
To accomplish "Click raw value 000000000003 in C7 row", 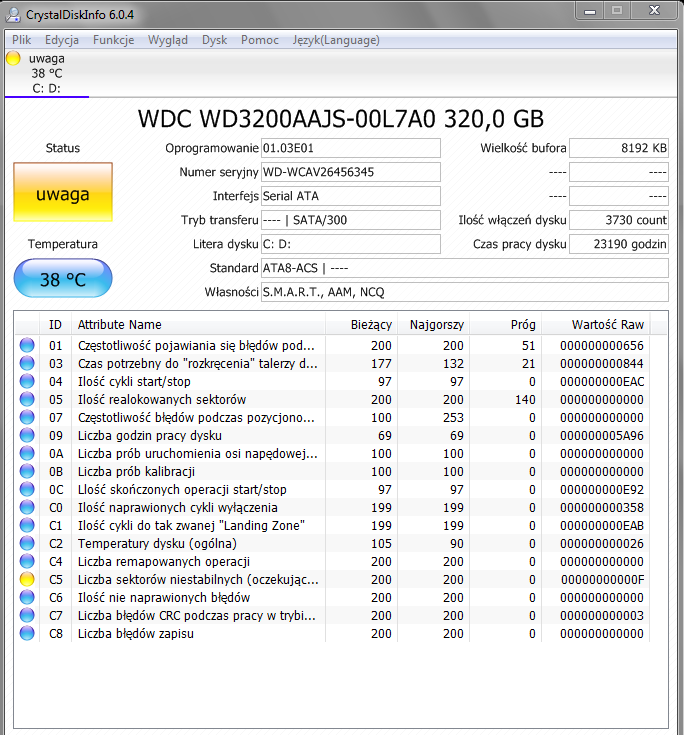I will click(602, 616).
